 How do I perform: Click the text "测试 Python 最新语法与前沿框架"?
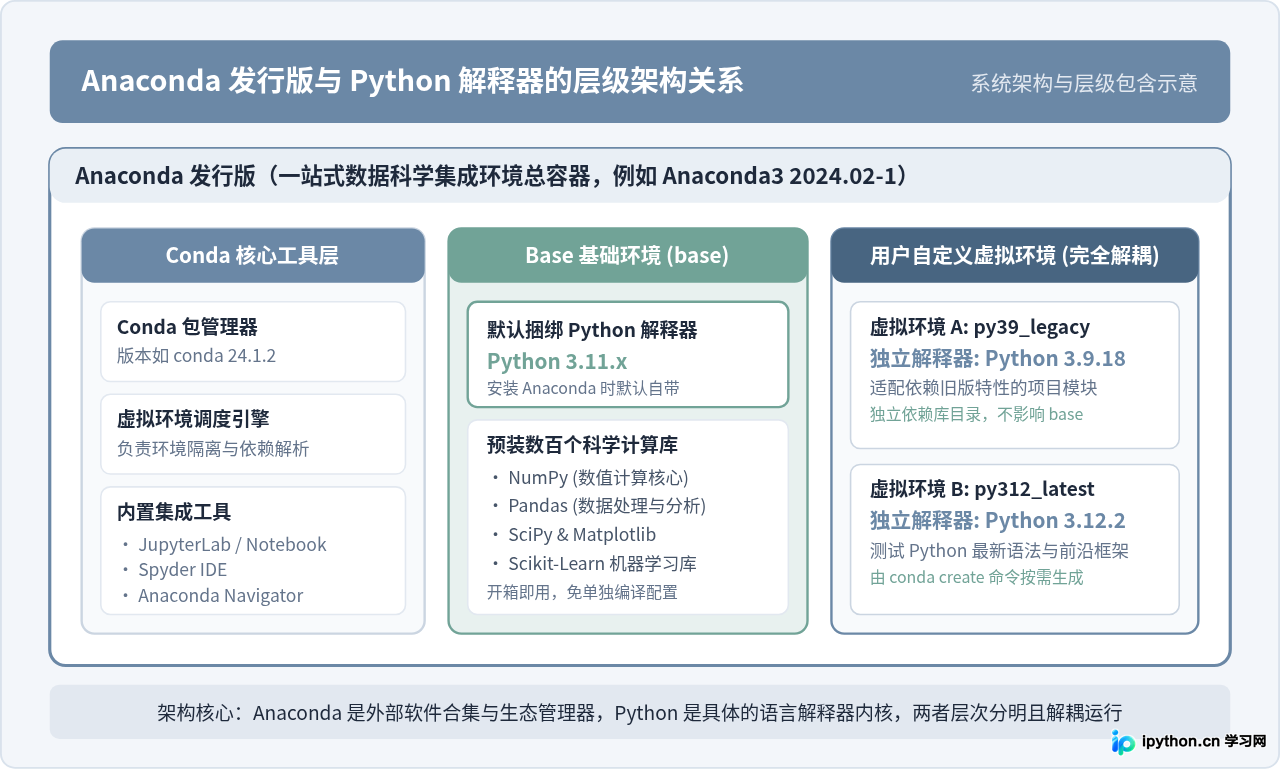[999, 551]
